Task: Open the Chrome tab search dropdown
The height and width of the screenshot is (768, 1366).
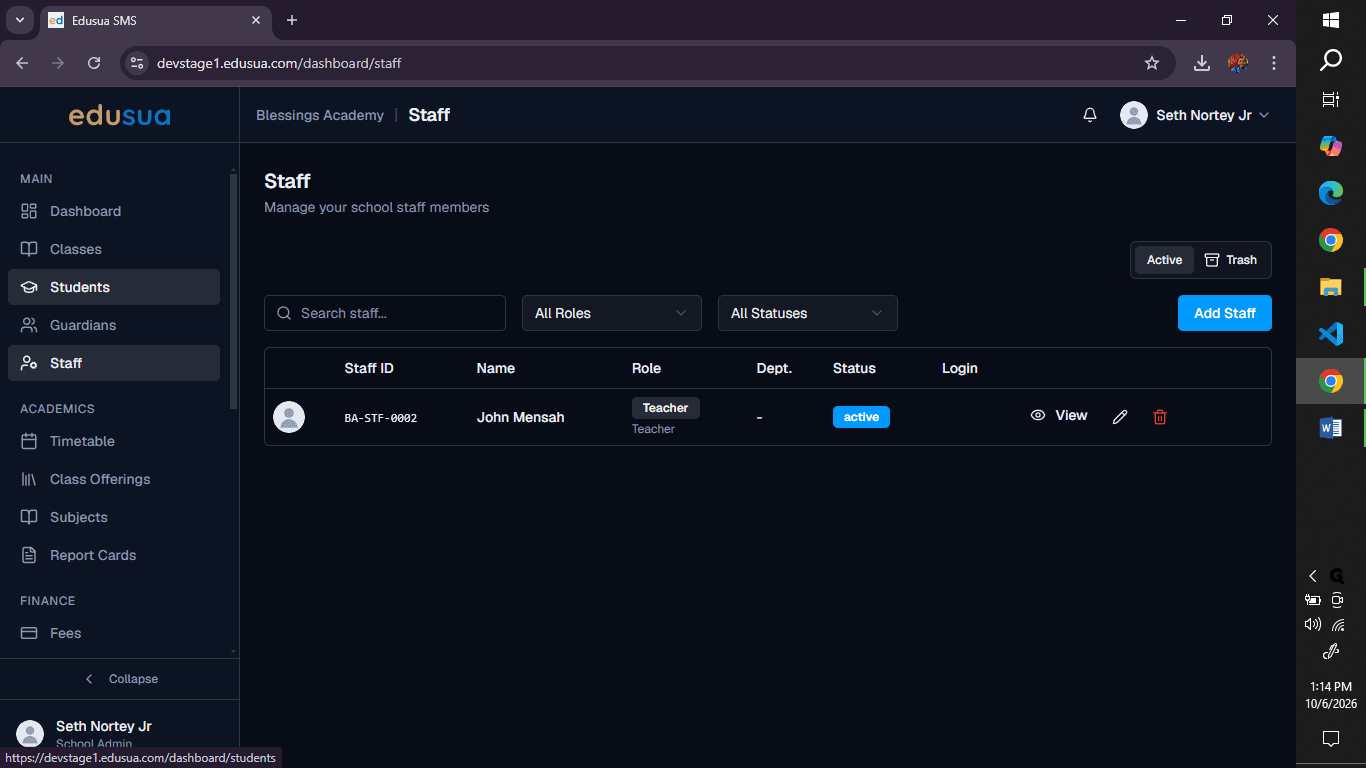Action: tap(19, 20)
